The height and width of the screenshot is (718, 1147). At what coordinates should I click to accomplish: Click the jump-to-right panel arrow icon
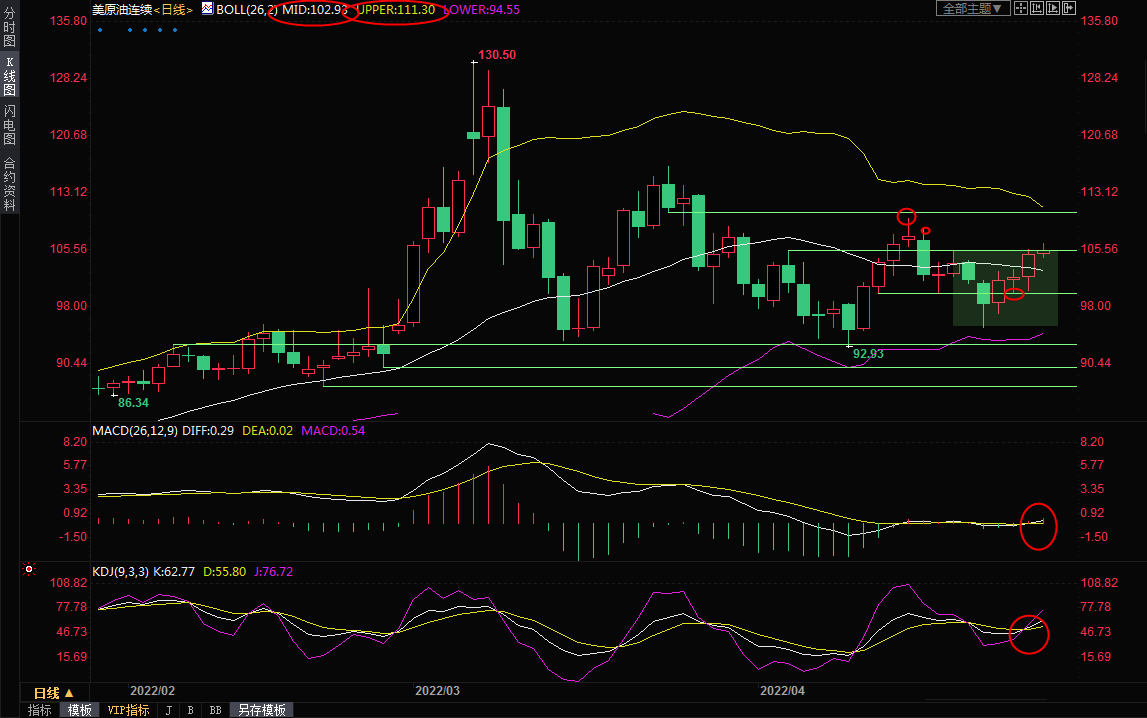click(x=1068, y=8)
